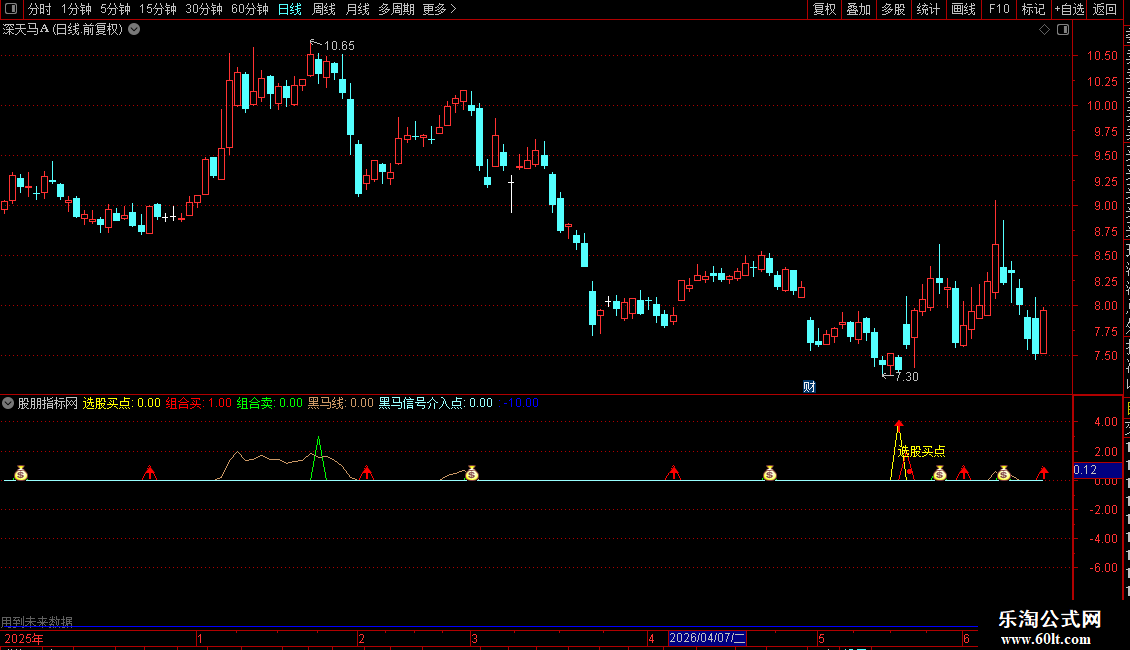Open 多股 multi-stock view
The image size is (1130, 650).
point(894,9)
